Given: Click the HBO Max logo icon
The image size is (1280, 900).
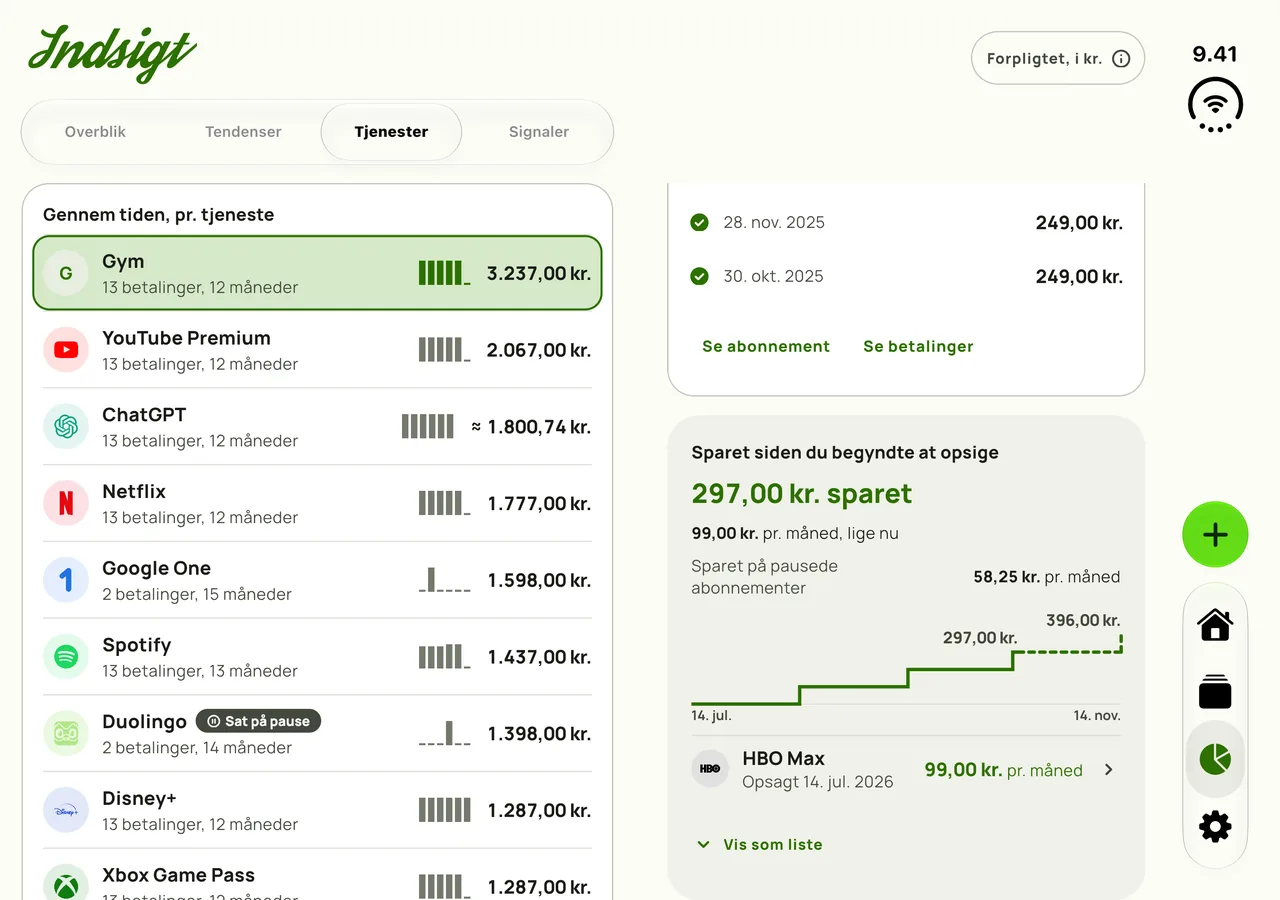Looking at the screenshot, I should click(x=710, y=769).
